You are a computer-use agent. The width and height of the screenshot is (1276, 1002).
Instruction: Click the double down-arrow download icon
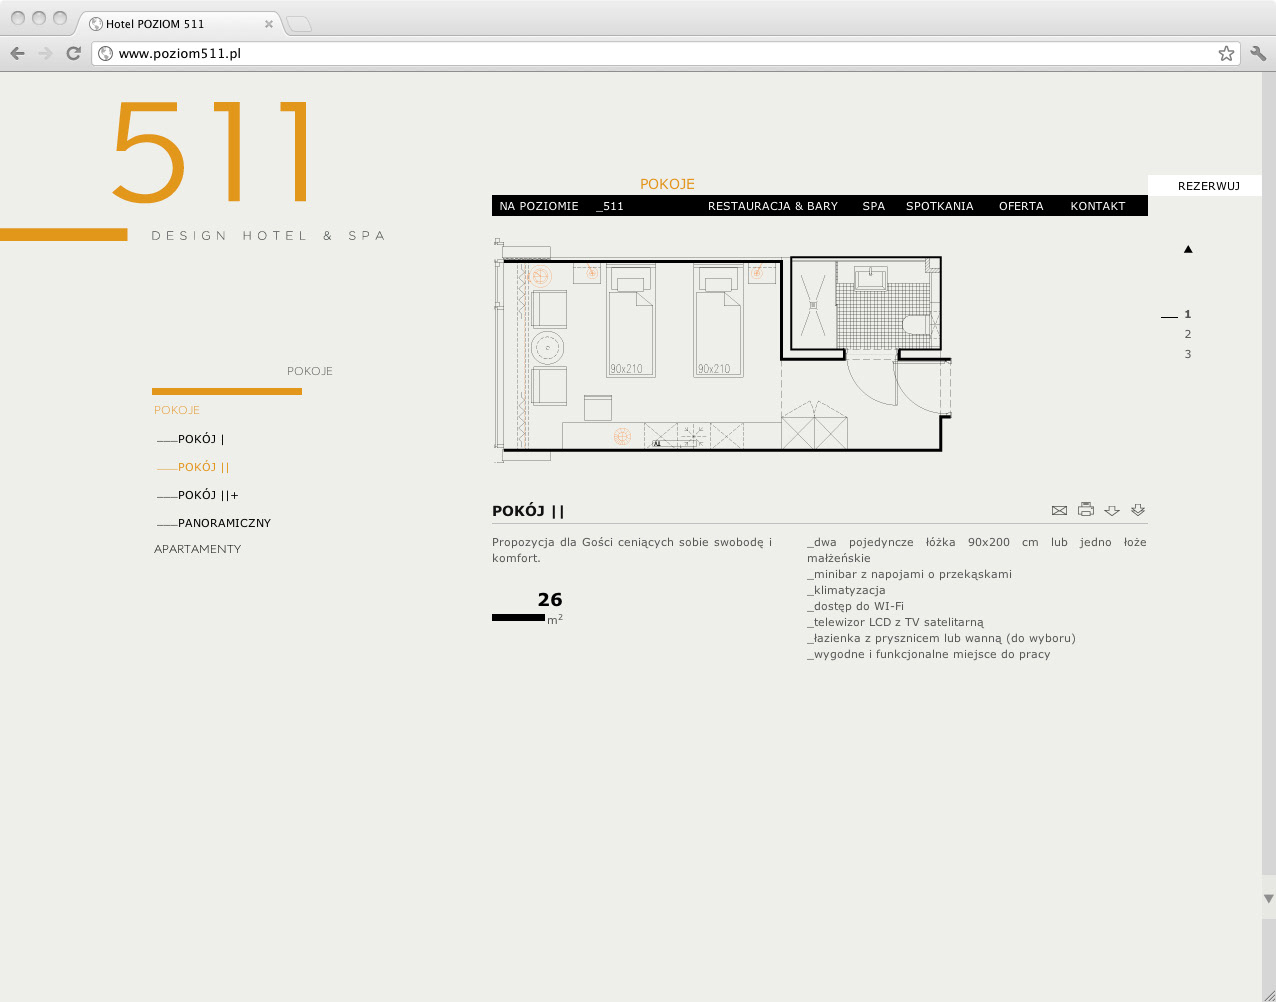[x=1138, y=510]
